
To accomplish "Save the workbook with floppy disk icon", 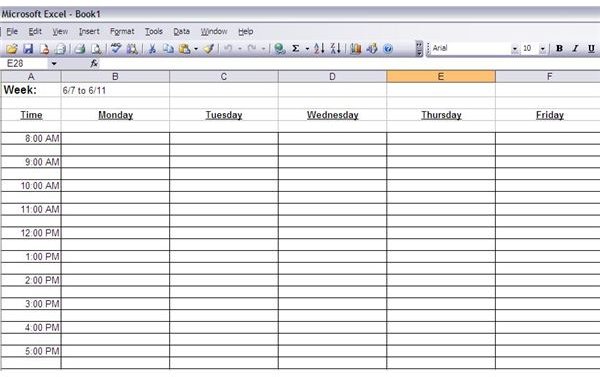I will [x=28, y=49].
